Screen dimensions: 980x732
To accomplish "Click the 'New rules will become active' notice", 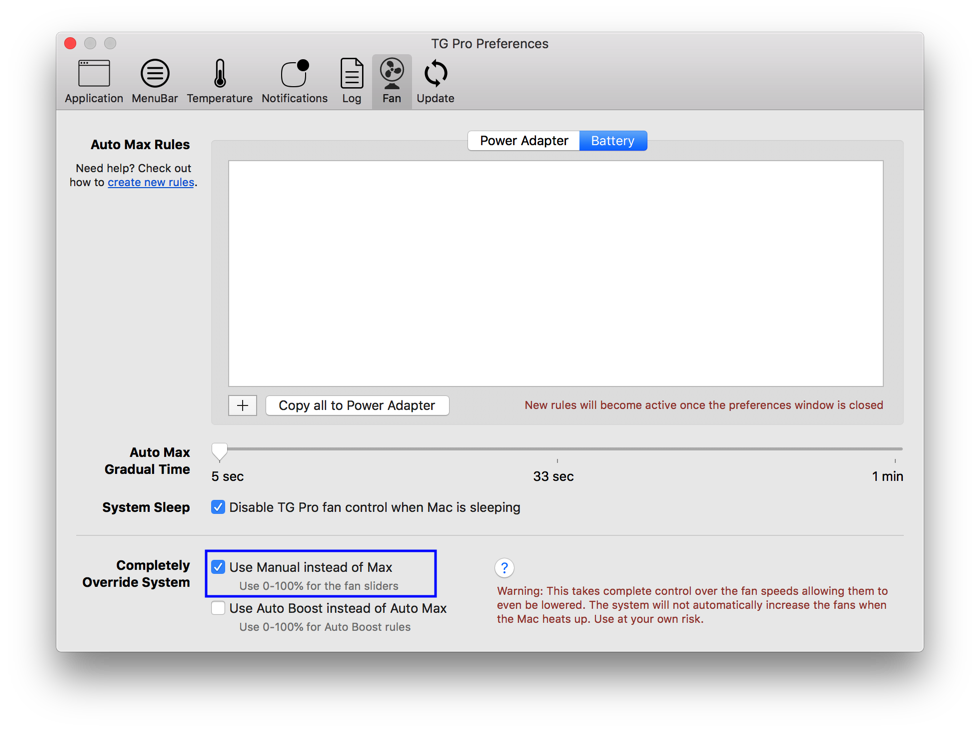I will (x=704, y=405).
